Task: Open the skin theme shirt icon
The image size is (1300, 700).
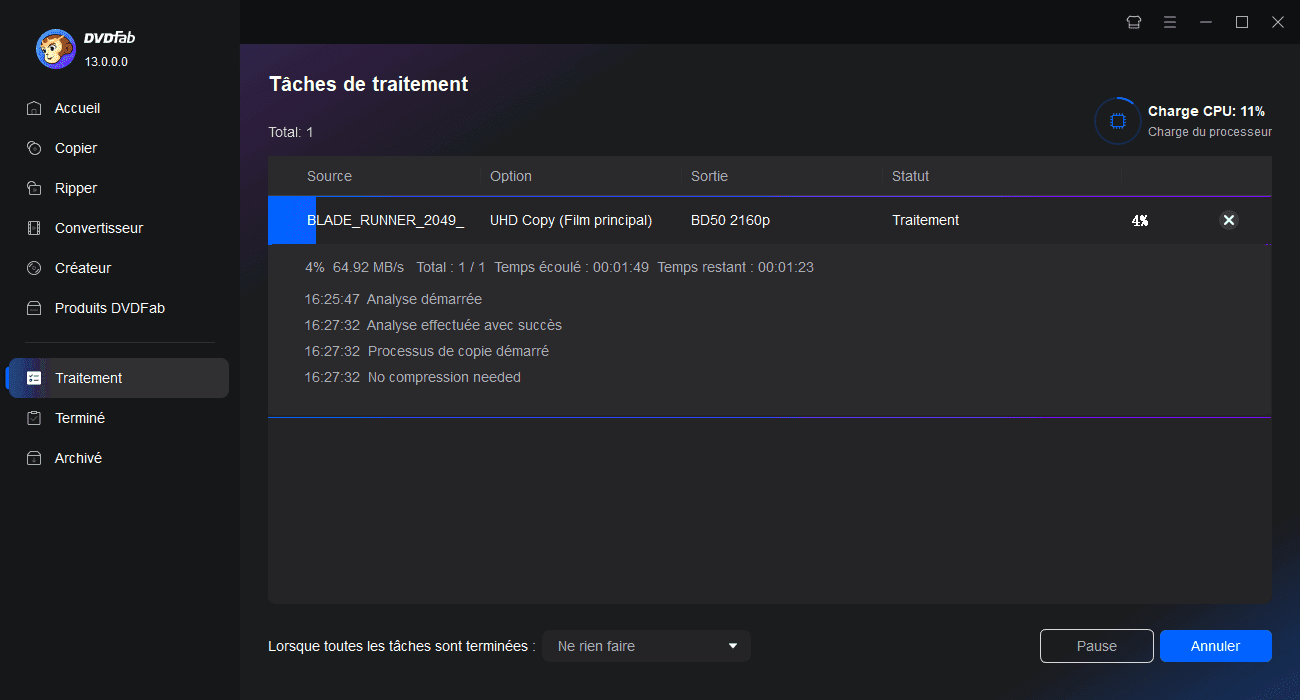Action: (x=1134, y=22)
